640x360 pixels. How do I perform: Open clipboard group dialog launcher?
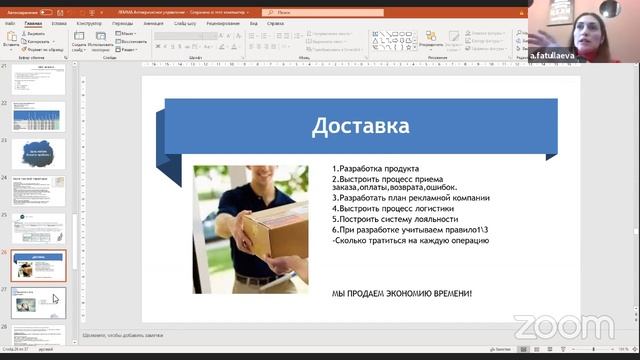[66, 58]
